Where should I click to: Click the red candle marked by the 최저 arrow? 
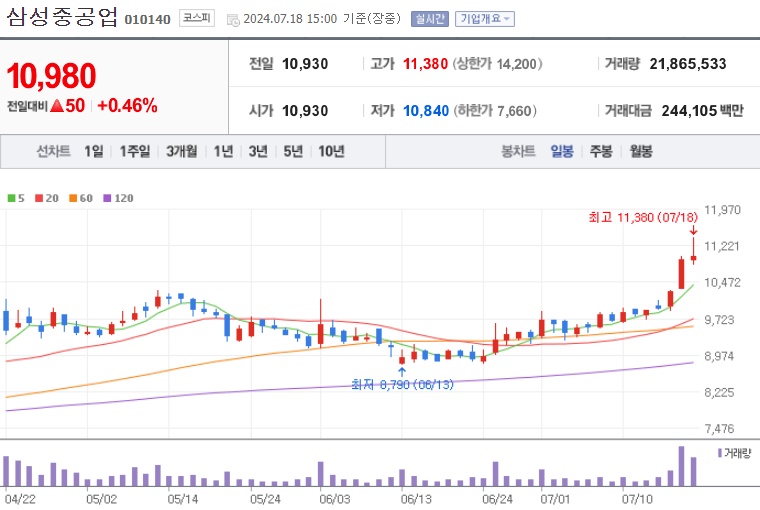point(402,358)
